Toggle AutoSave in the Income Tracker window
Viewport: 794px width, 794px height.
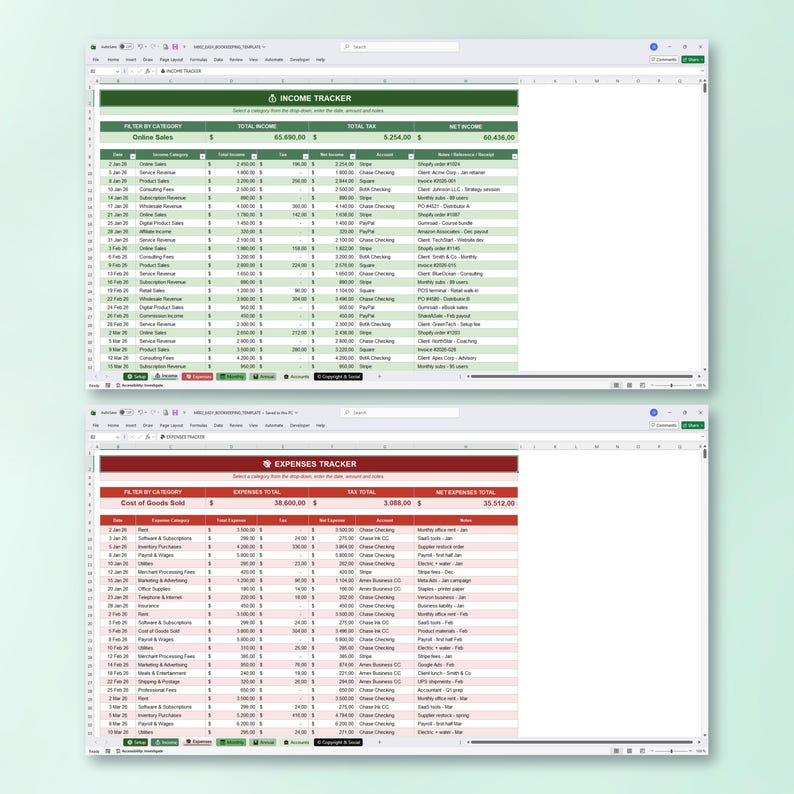click(126, 47)
